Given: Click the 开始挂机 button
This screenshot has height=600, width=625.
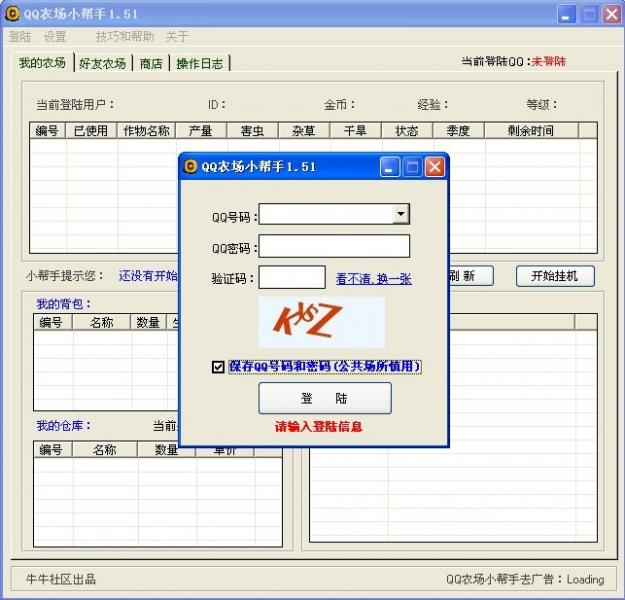Looking at the screenshot, I should pos(555,276).
